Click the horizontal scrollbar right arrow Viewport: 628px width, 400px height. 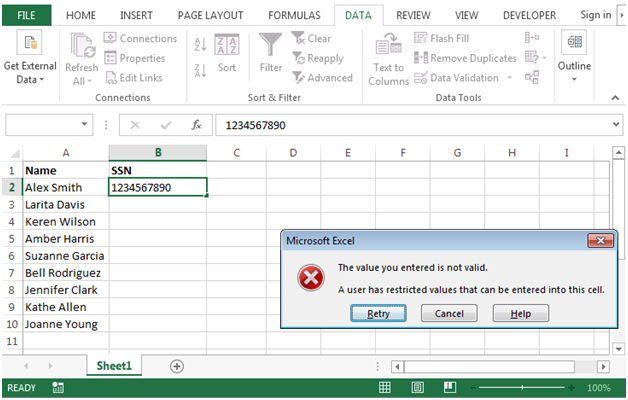[603, 366]
